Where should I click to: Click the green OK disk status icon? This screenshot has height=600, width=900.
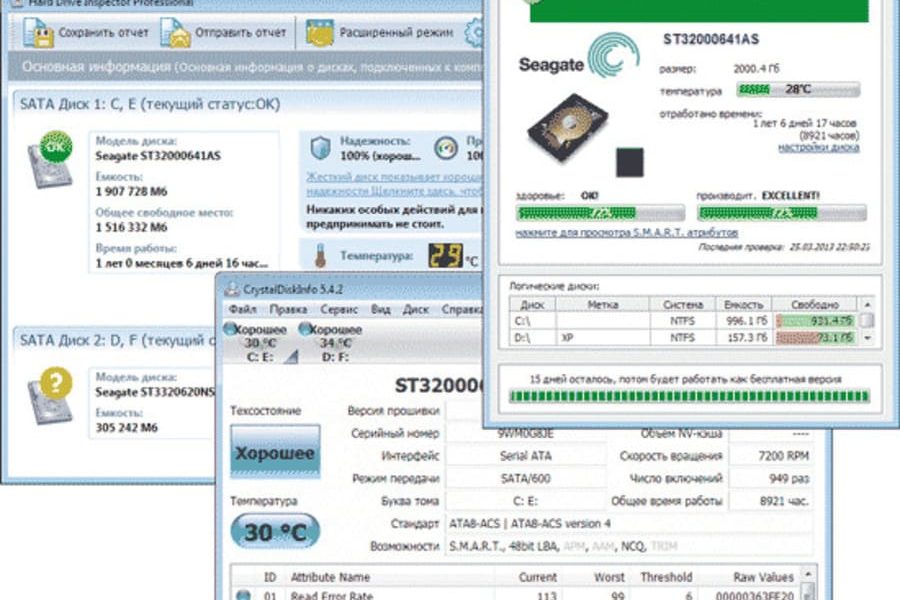(53, 152)
